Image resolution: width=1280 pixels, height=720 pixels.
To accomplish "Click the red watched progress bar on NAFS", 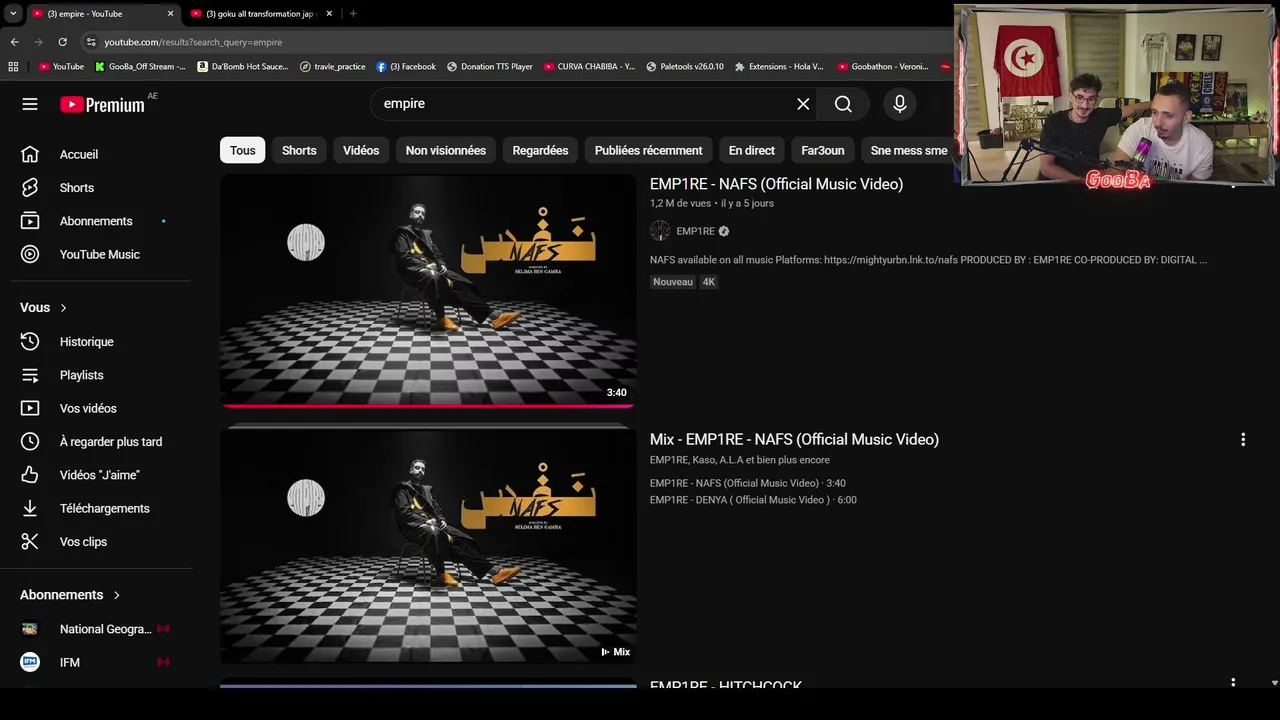I will click(428, 406).
